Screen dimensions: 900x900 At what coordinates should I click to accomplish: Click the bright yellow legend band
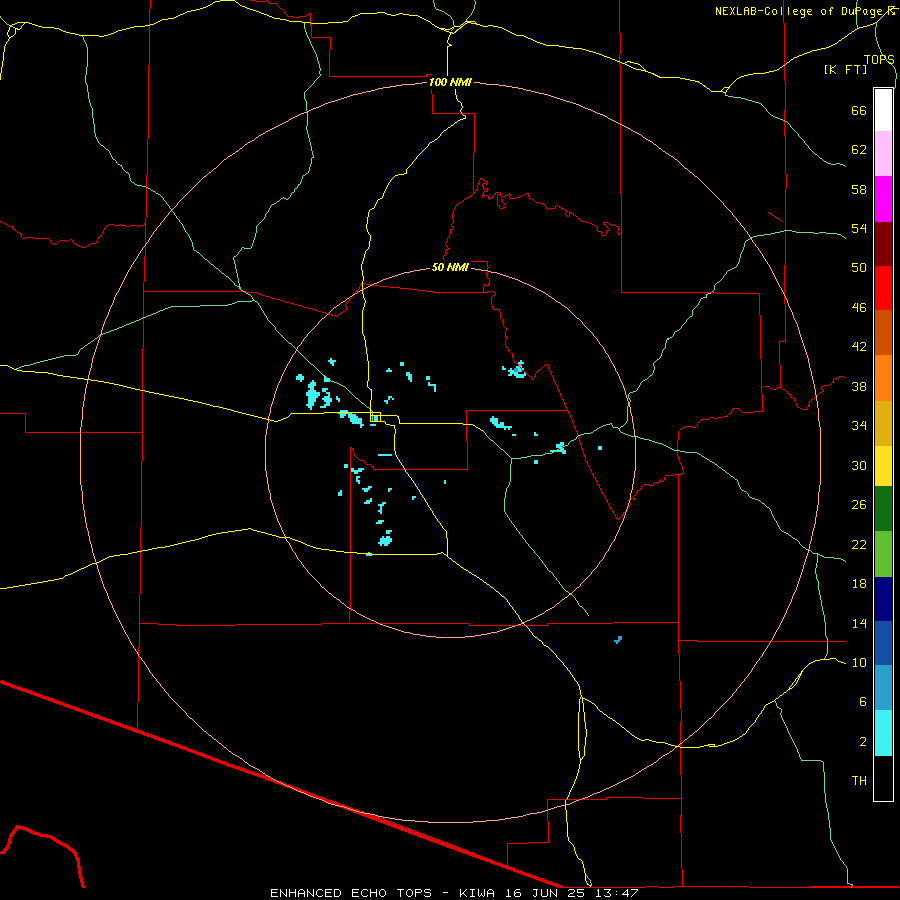pos(883,466)
